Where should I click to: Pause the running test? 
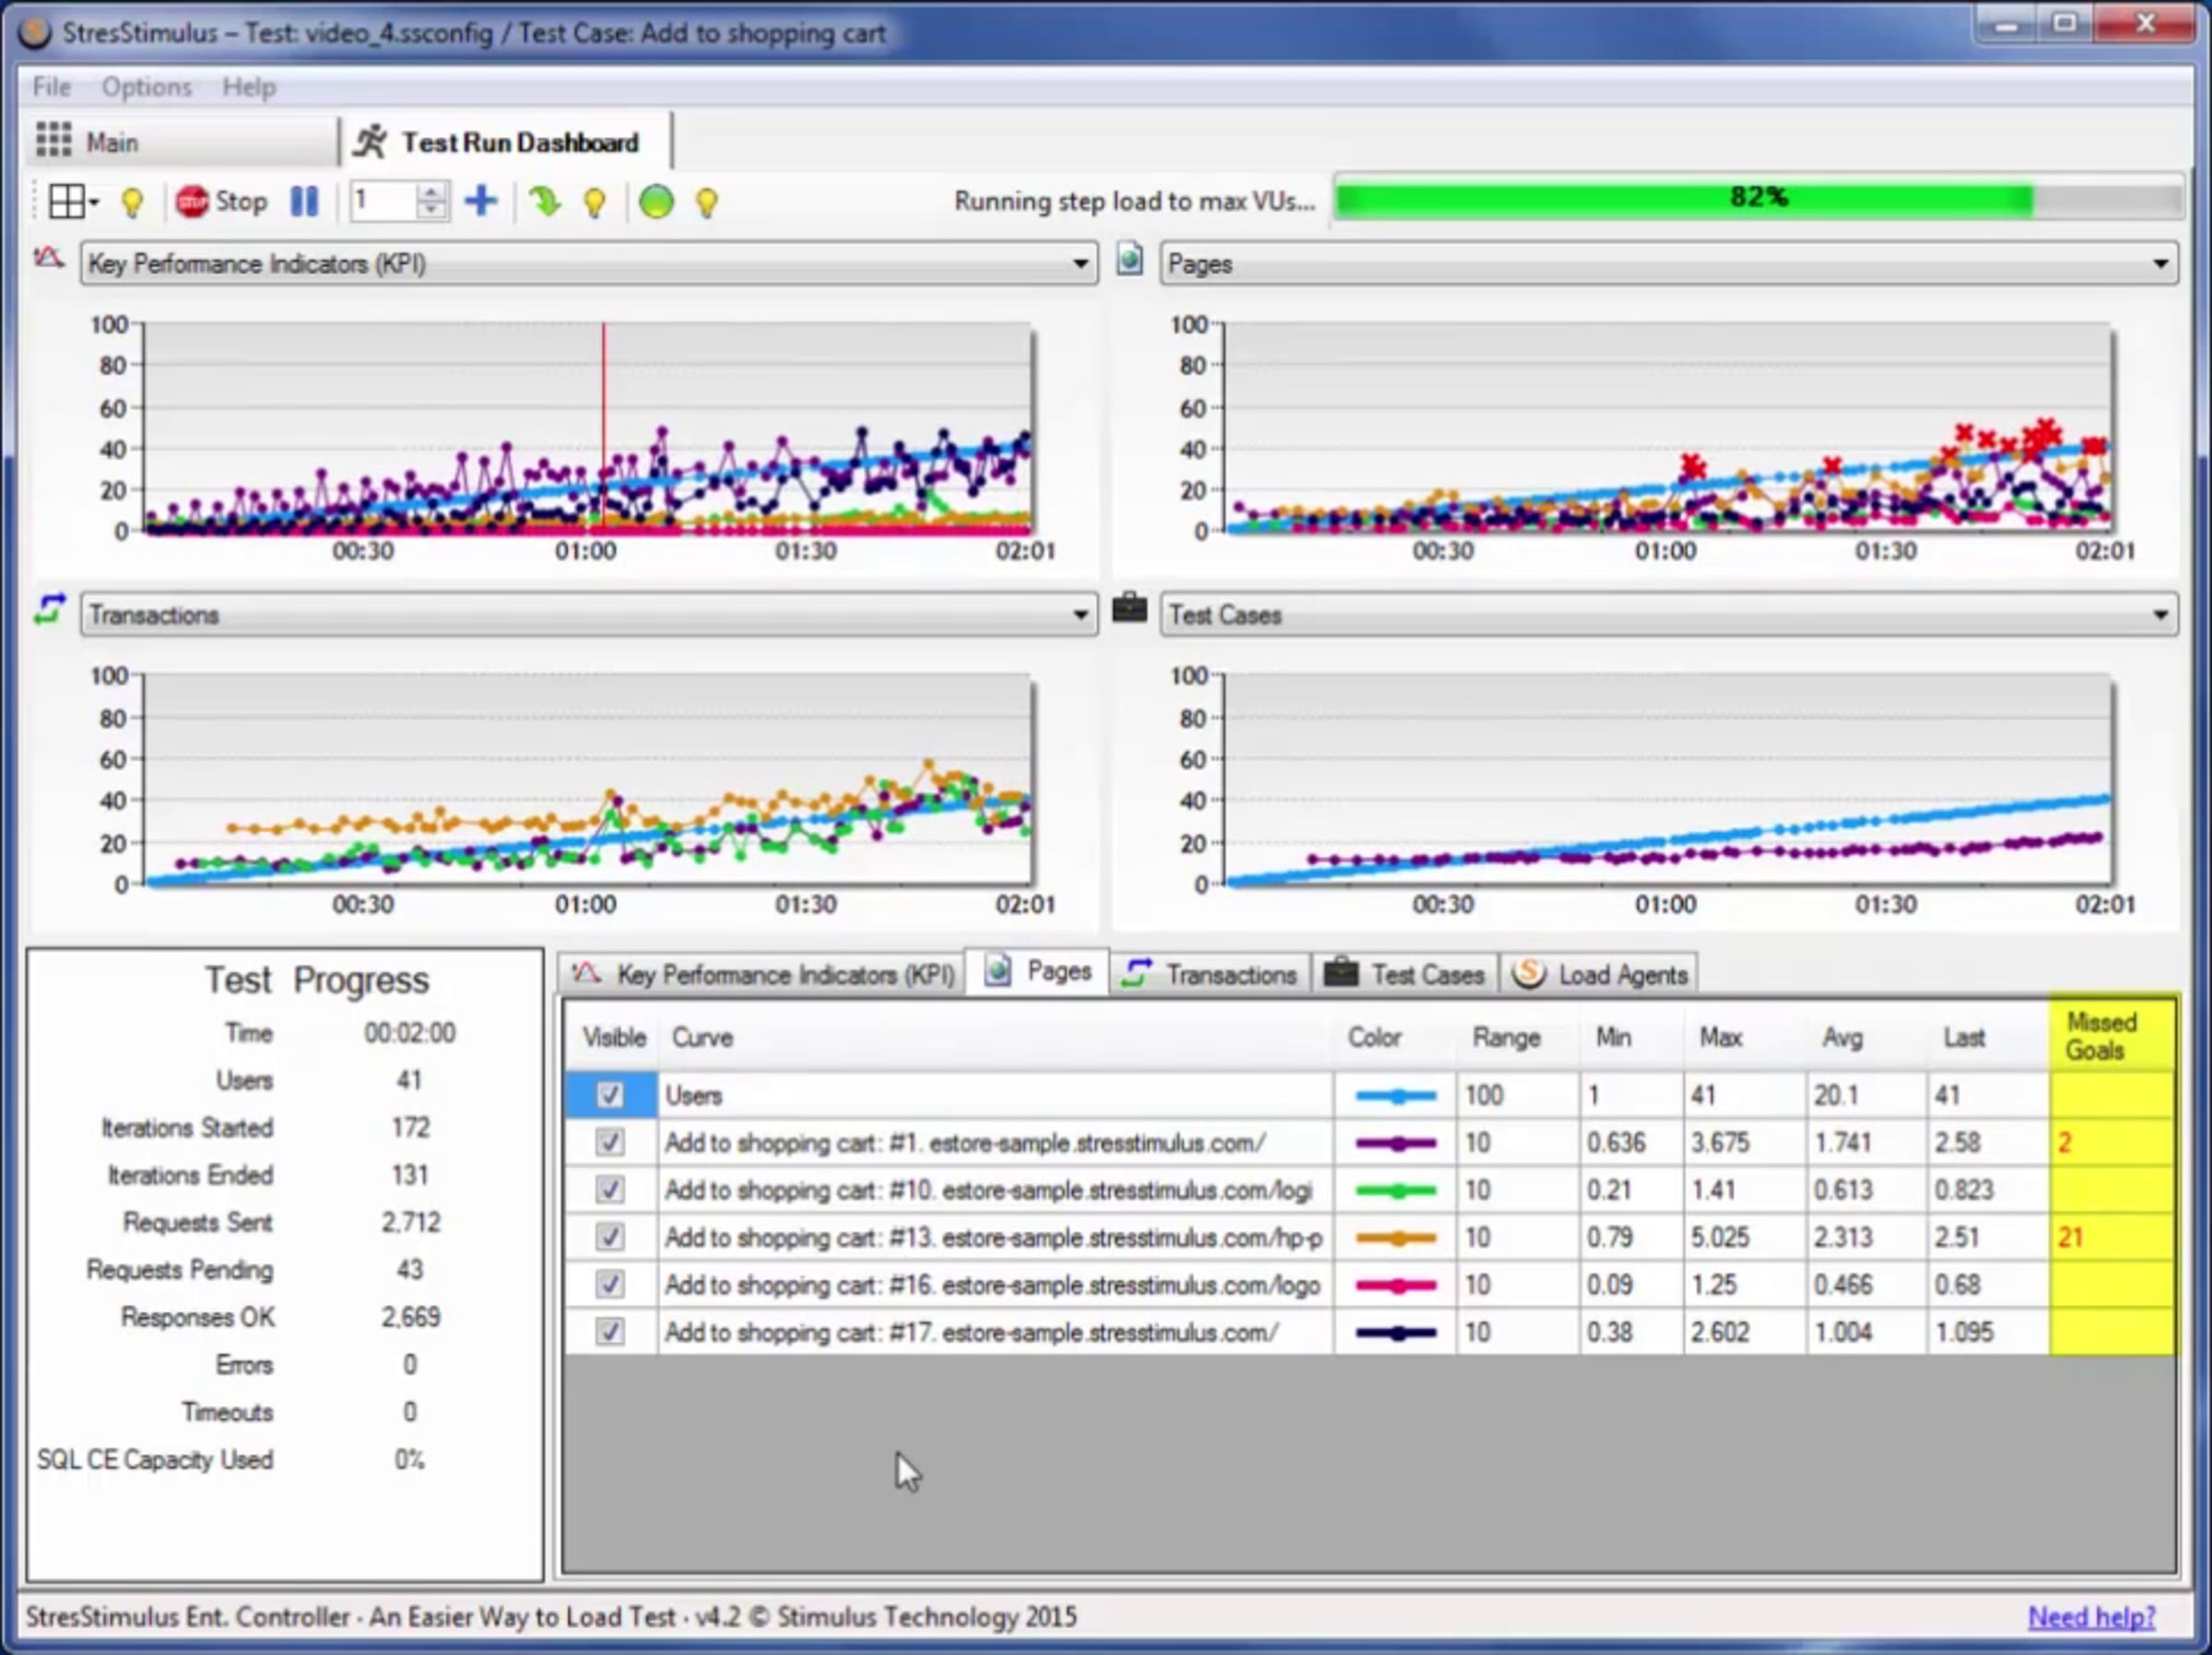[x=304, y=202]
